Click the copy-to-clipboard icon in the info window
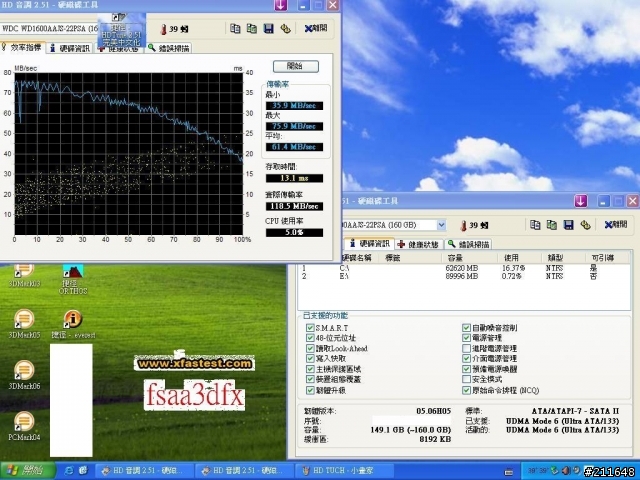 (x=535, y=225)
